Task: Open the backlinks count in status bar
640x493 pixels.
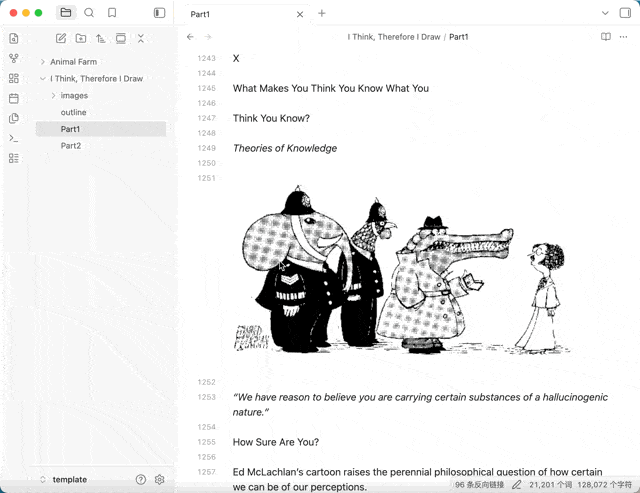Action: (x=479, y=485)
